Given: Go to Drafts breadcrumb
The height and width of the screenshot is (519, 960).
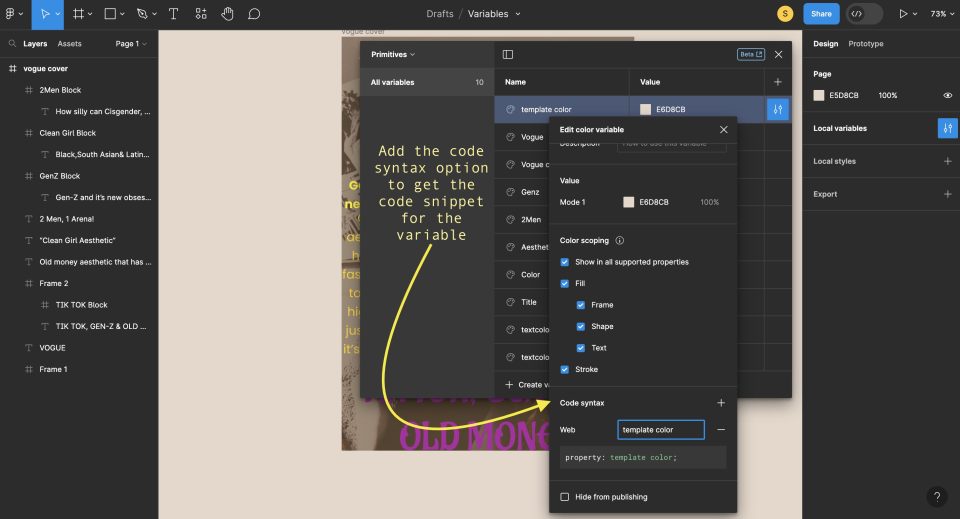Looking at the screenshot, I should 440,13.
